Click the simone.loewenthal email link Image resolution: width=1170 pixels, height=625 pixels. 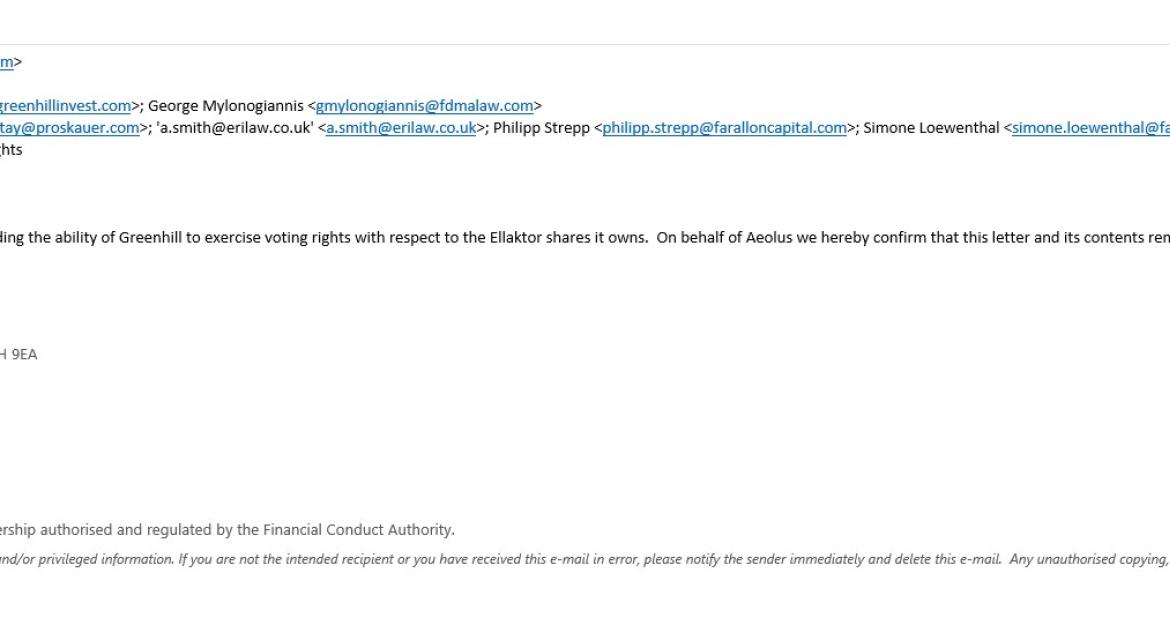1091,128
